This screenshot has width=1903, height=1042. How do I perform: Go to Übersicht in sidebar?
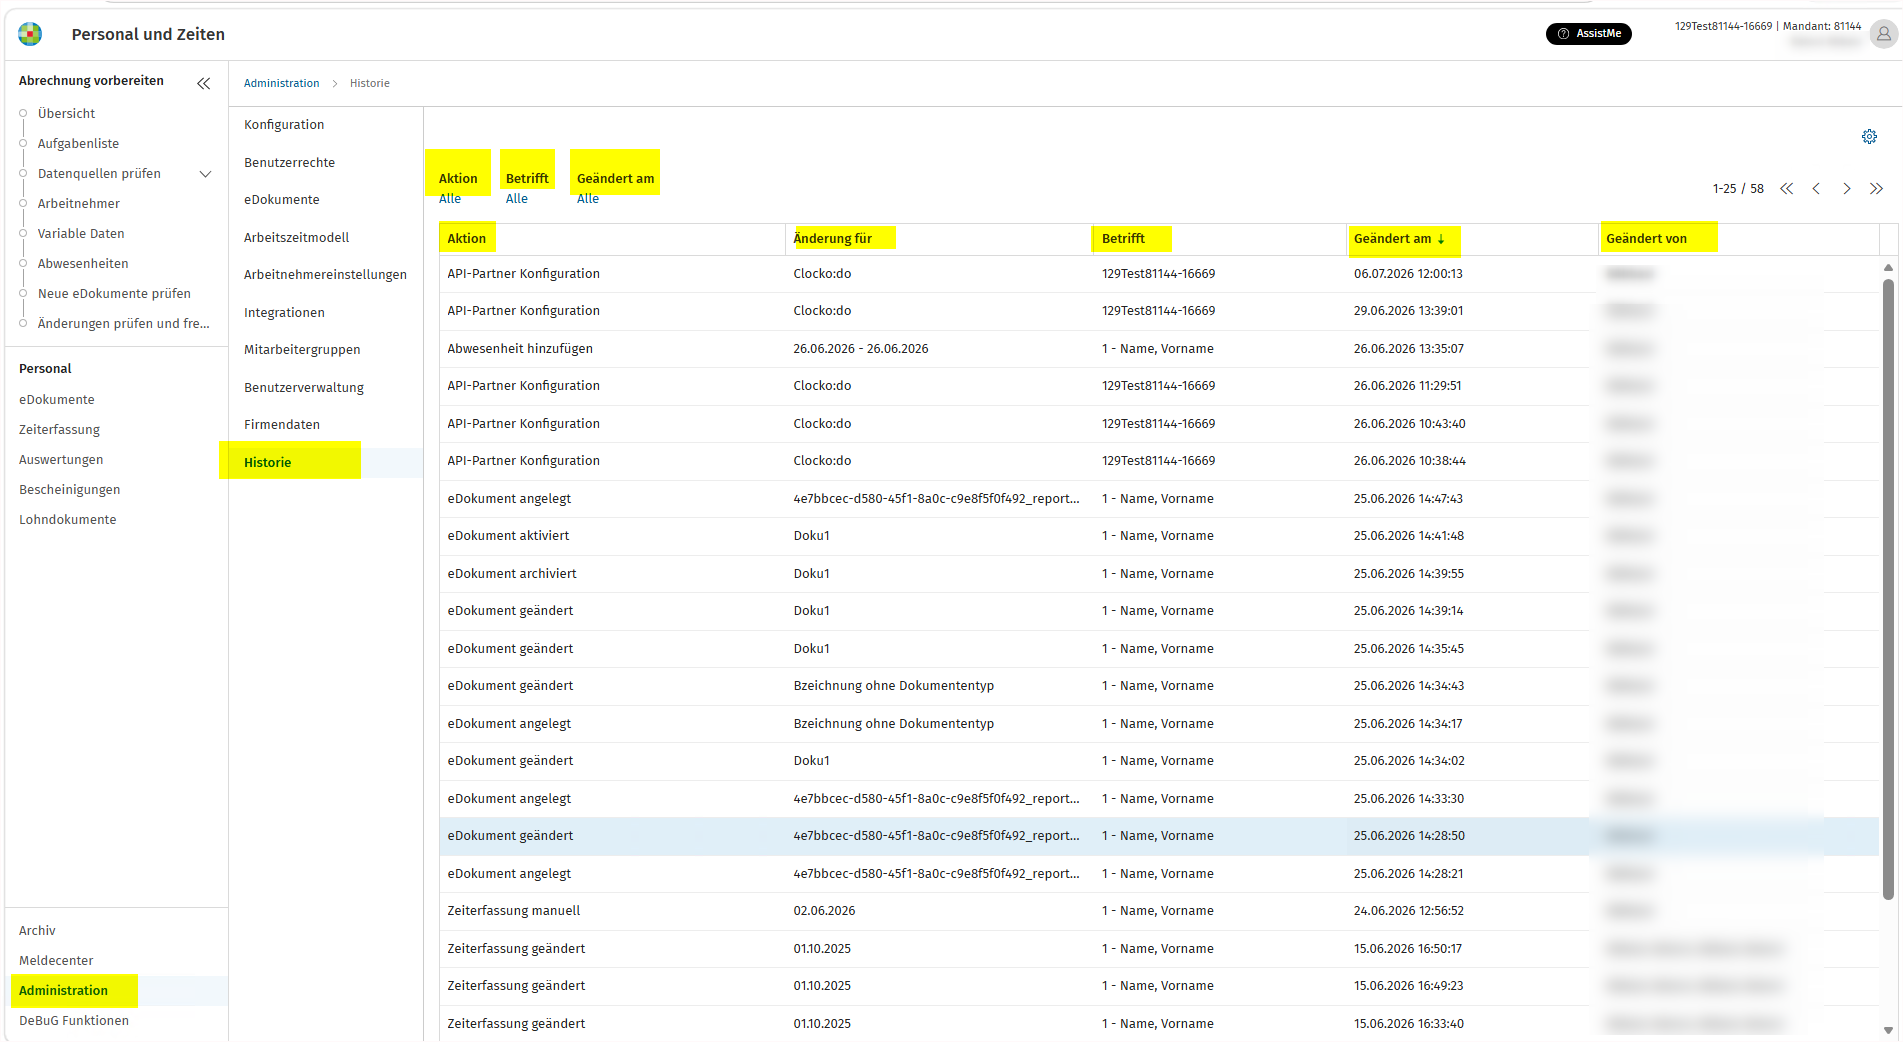[x=66, y=114]
